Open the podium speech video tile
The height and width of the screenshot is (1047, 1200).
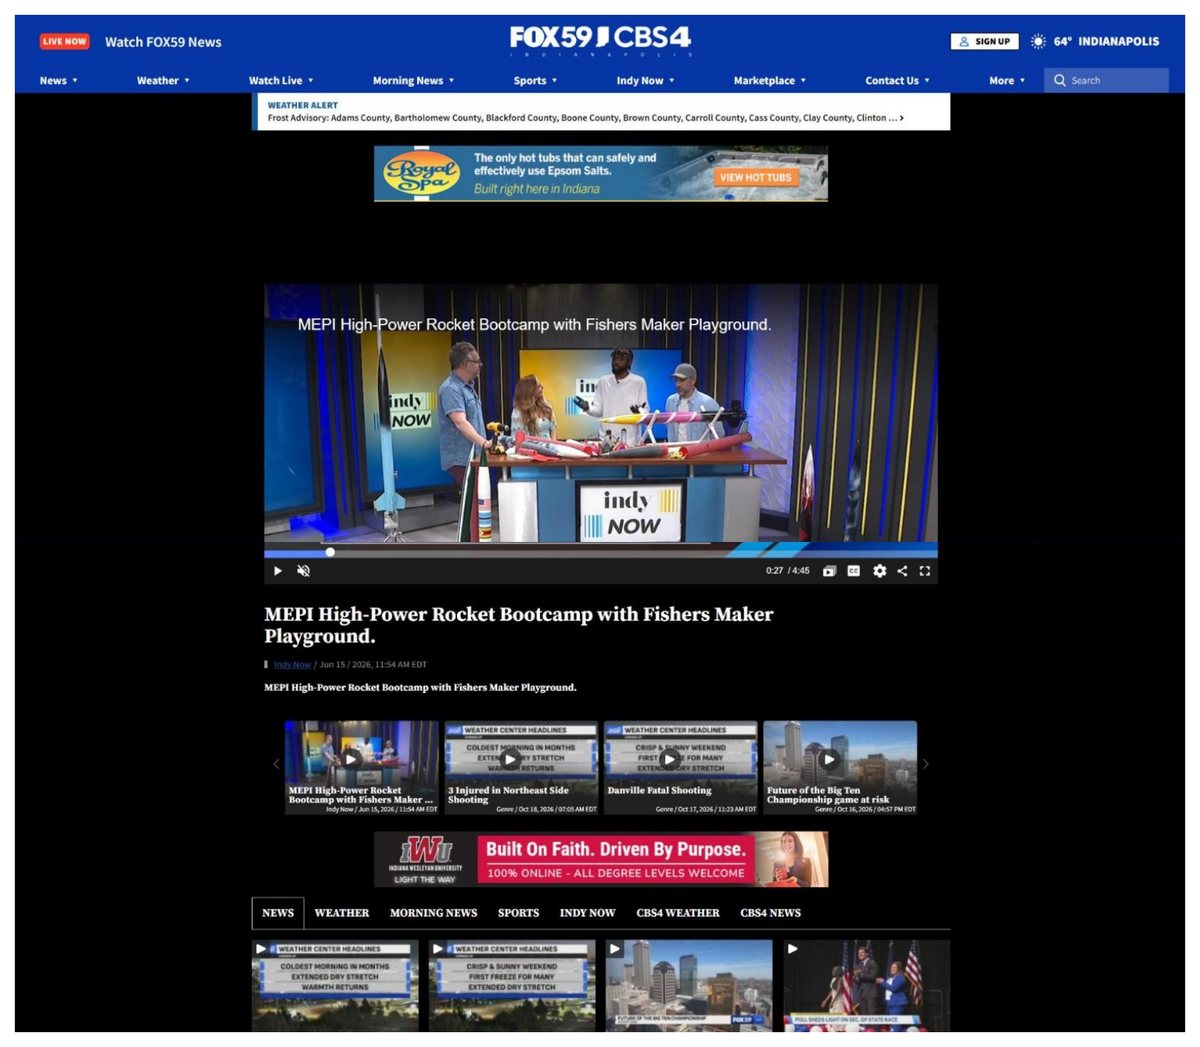click(866, 985)
